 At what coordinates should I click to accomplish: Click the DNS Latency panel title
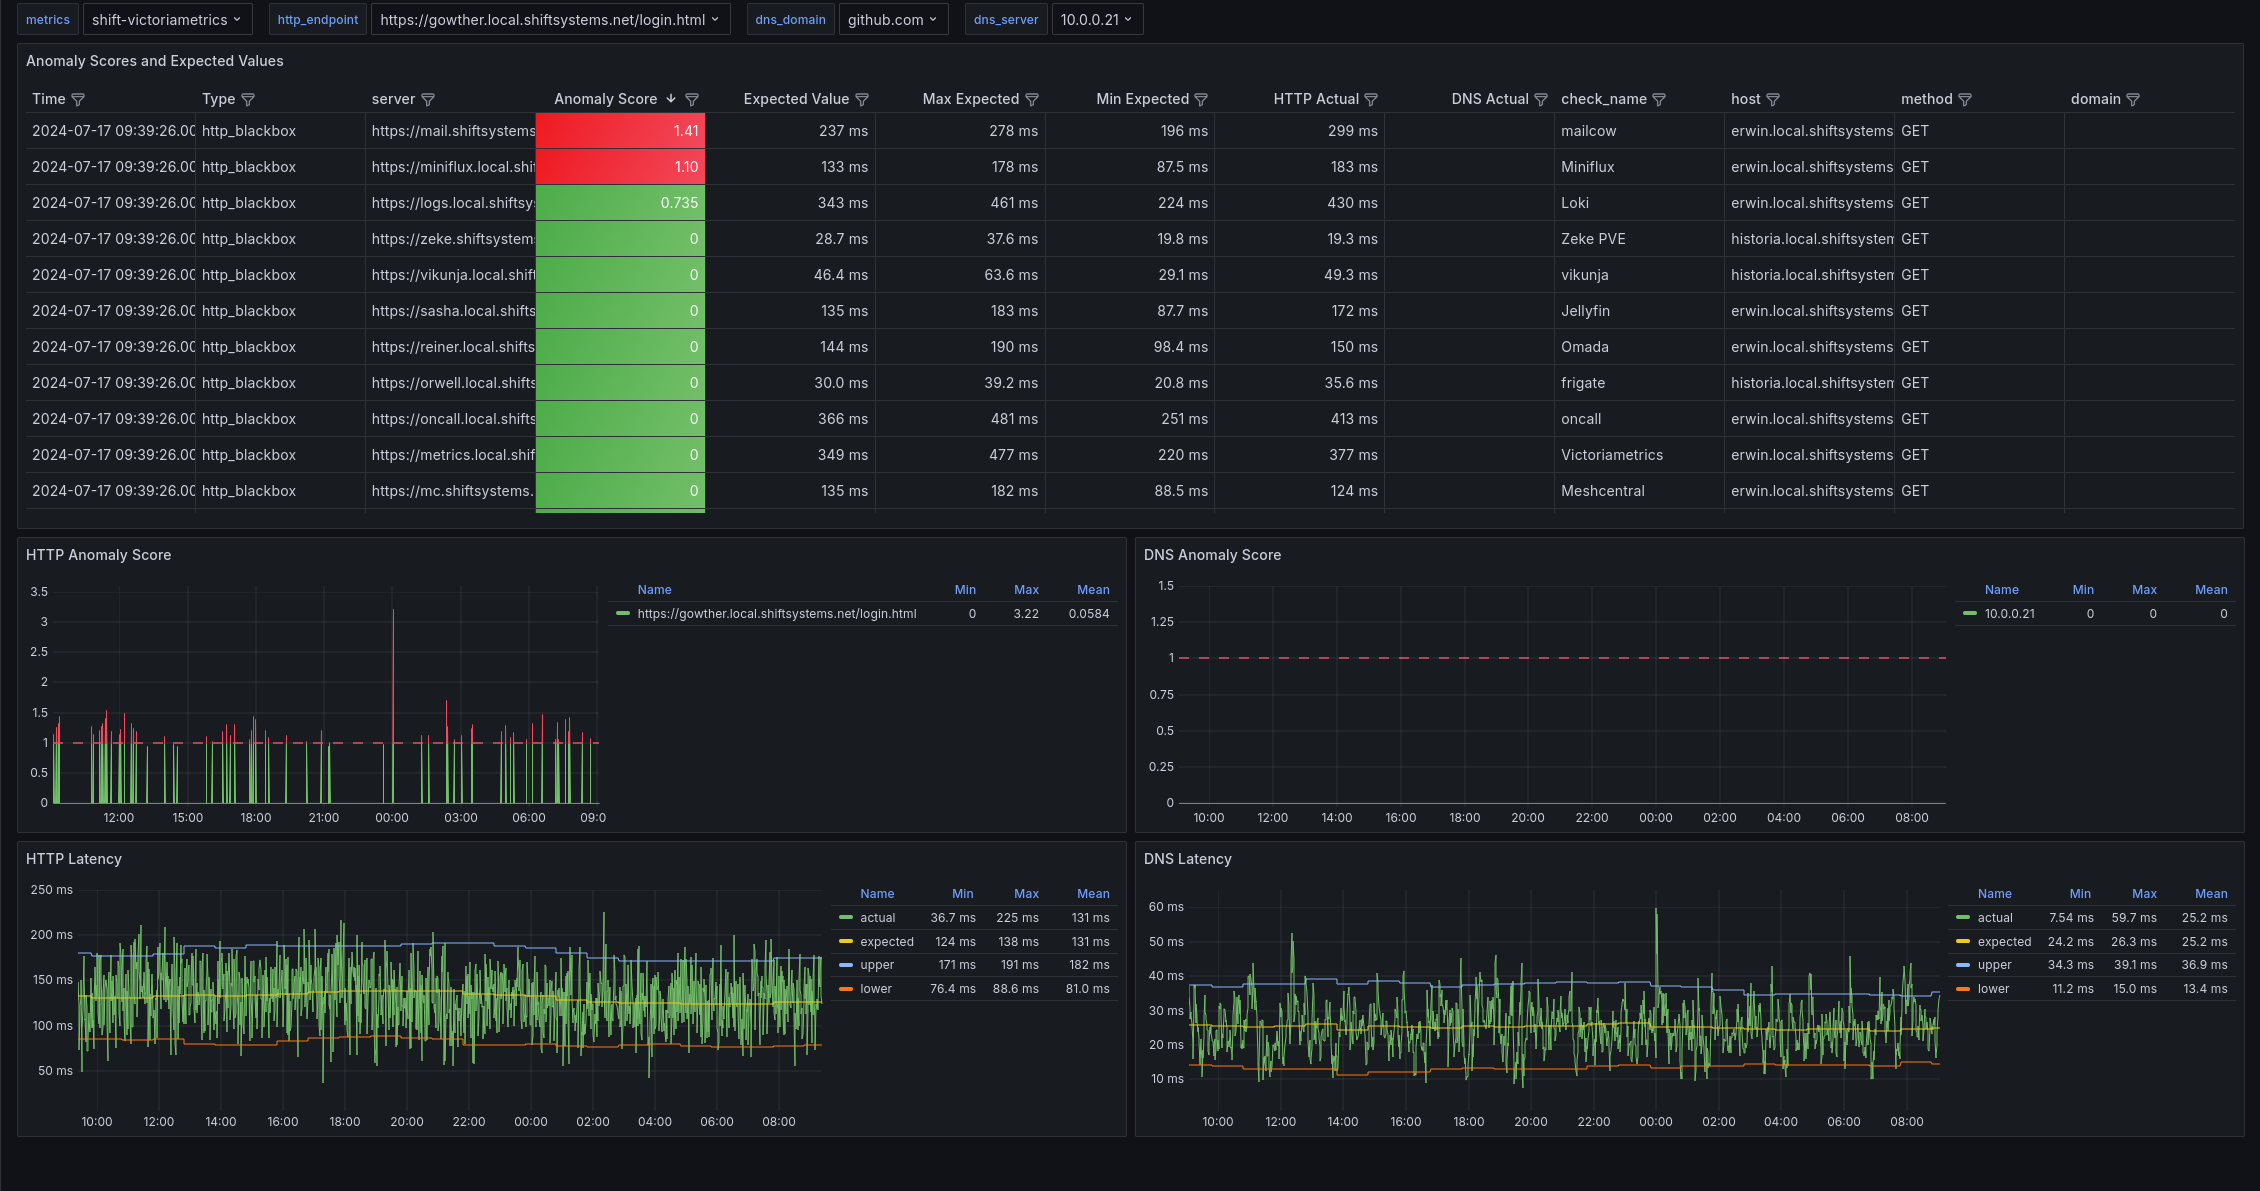(x=1187, y=859)
